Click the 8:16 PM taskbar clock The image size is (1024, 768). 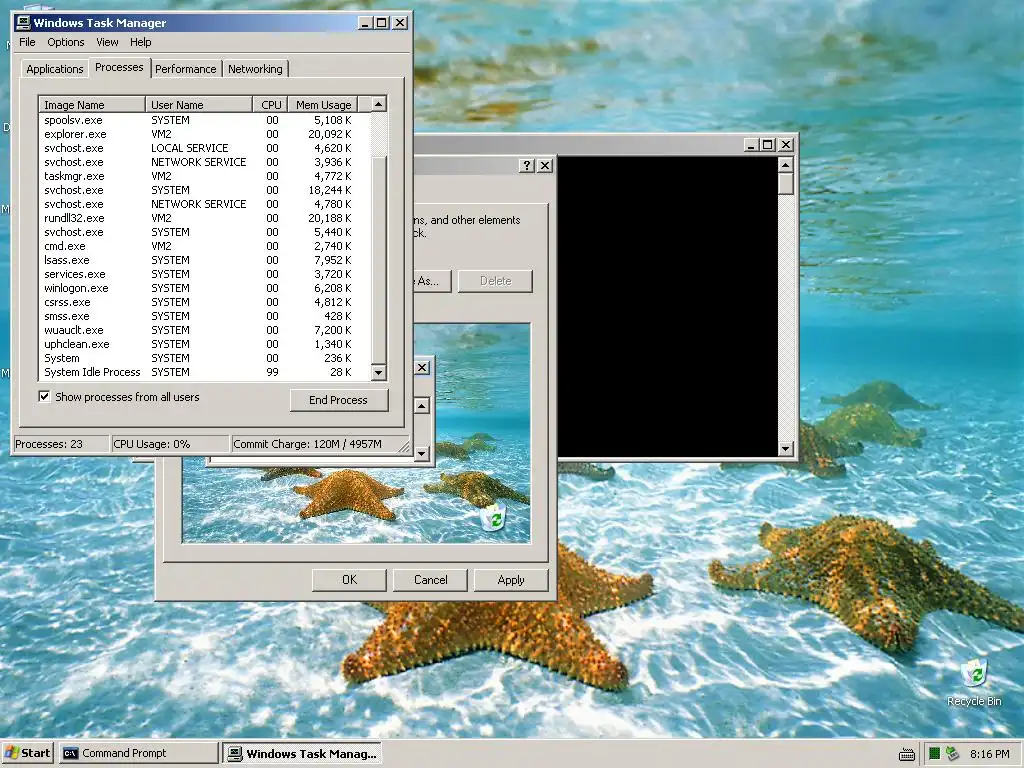point(989,754)
